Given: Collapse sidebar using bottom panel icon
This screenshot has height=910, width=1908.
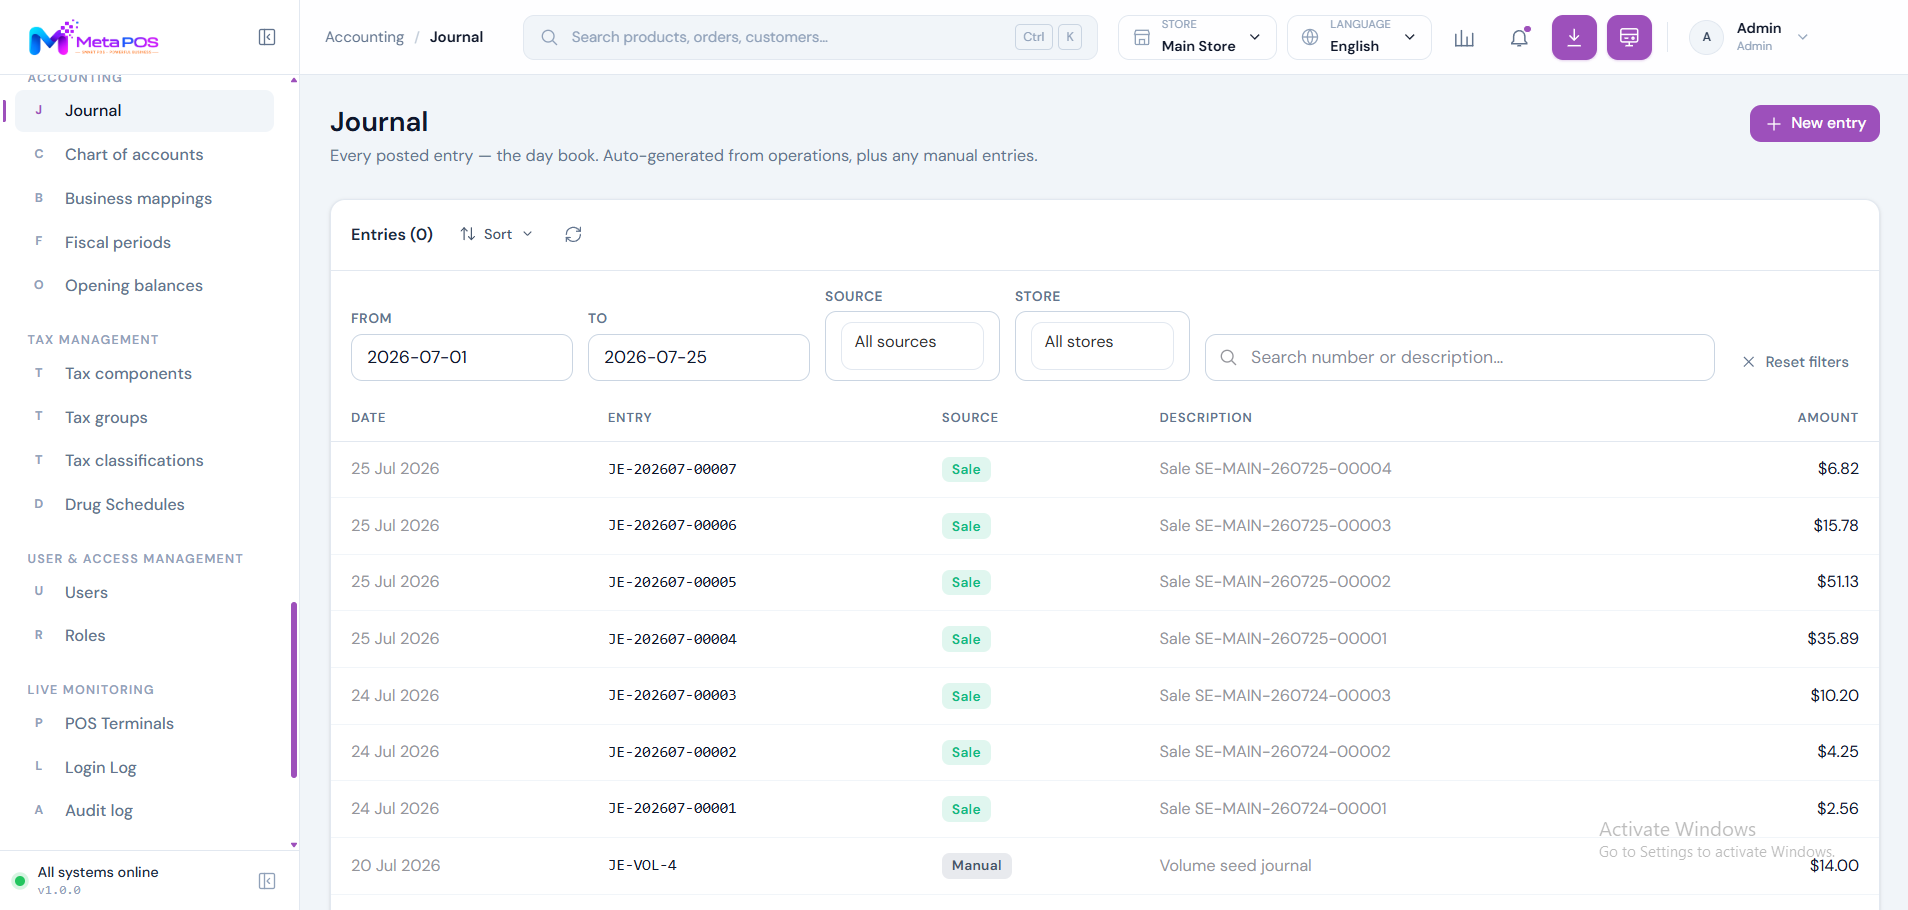Looking at the screenshot, I should point(267,881).
